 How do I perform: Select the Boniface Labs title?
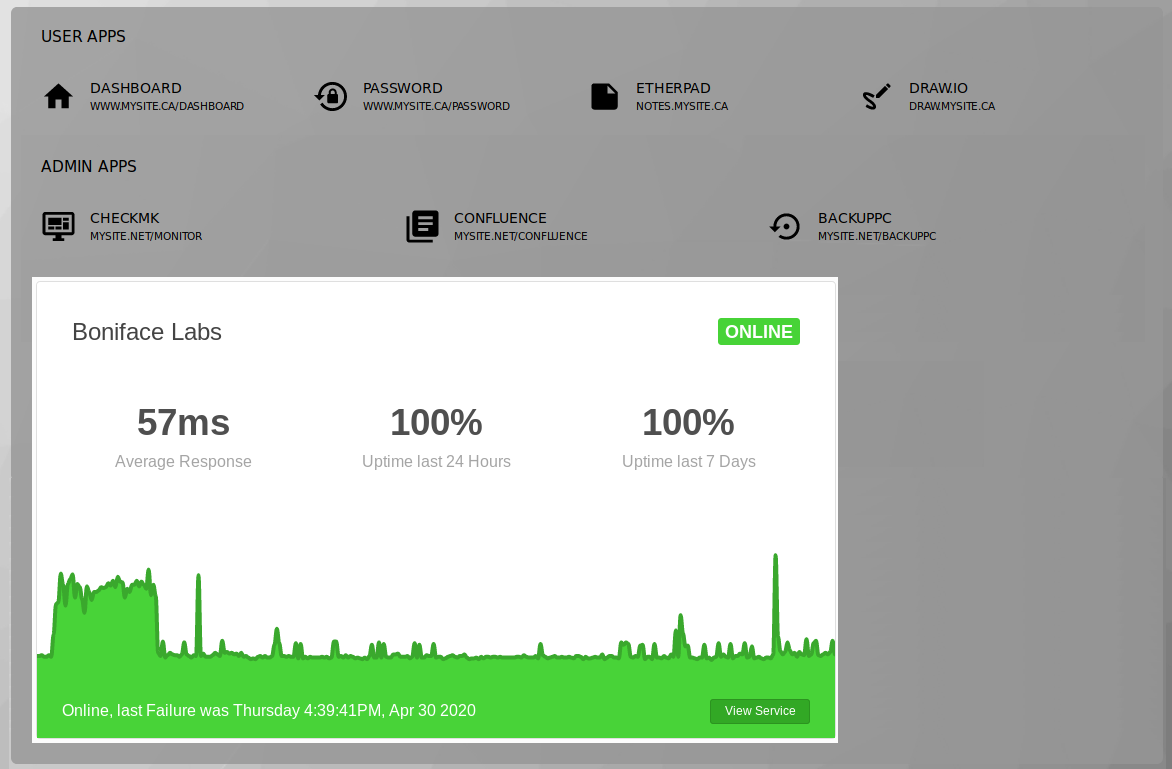tap(146, 331)
